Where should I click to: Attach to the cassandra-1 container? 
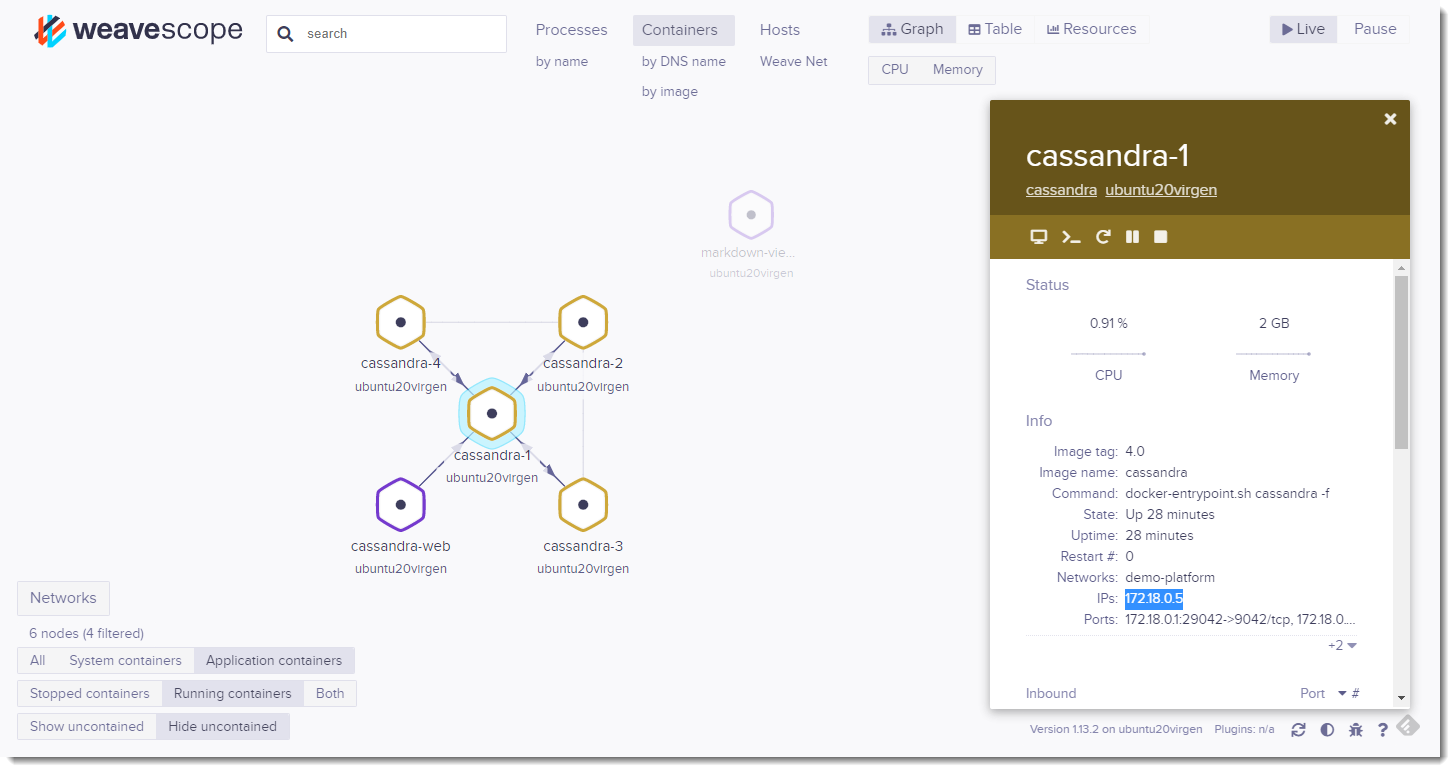point(1039,237)
